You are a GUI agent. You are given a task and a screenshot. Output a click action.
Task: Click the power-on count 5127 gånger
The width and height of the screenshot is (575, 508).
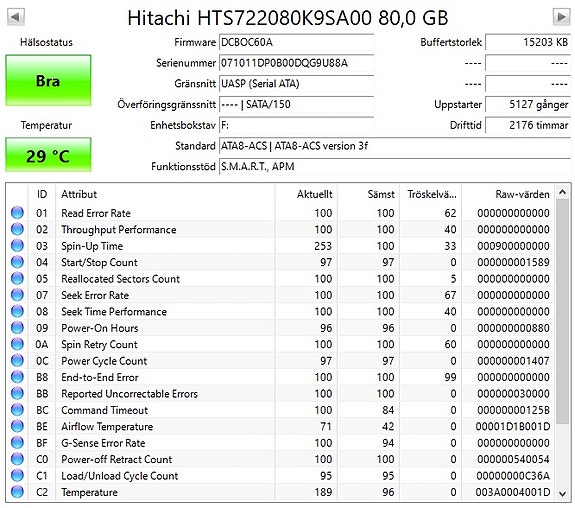click(528, 105)
